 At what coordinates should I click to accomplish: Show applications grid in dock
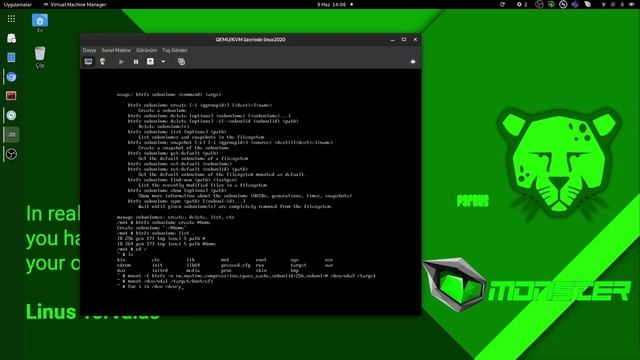[11, 18]
